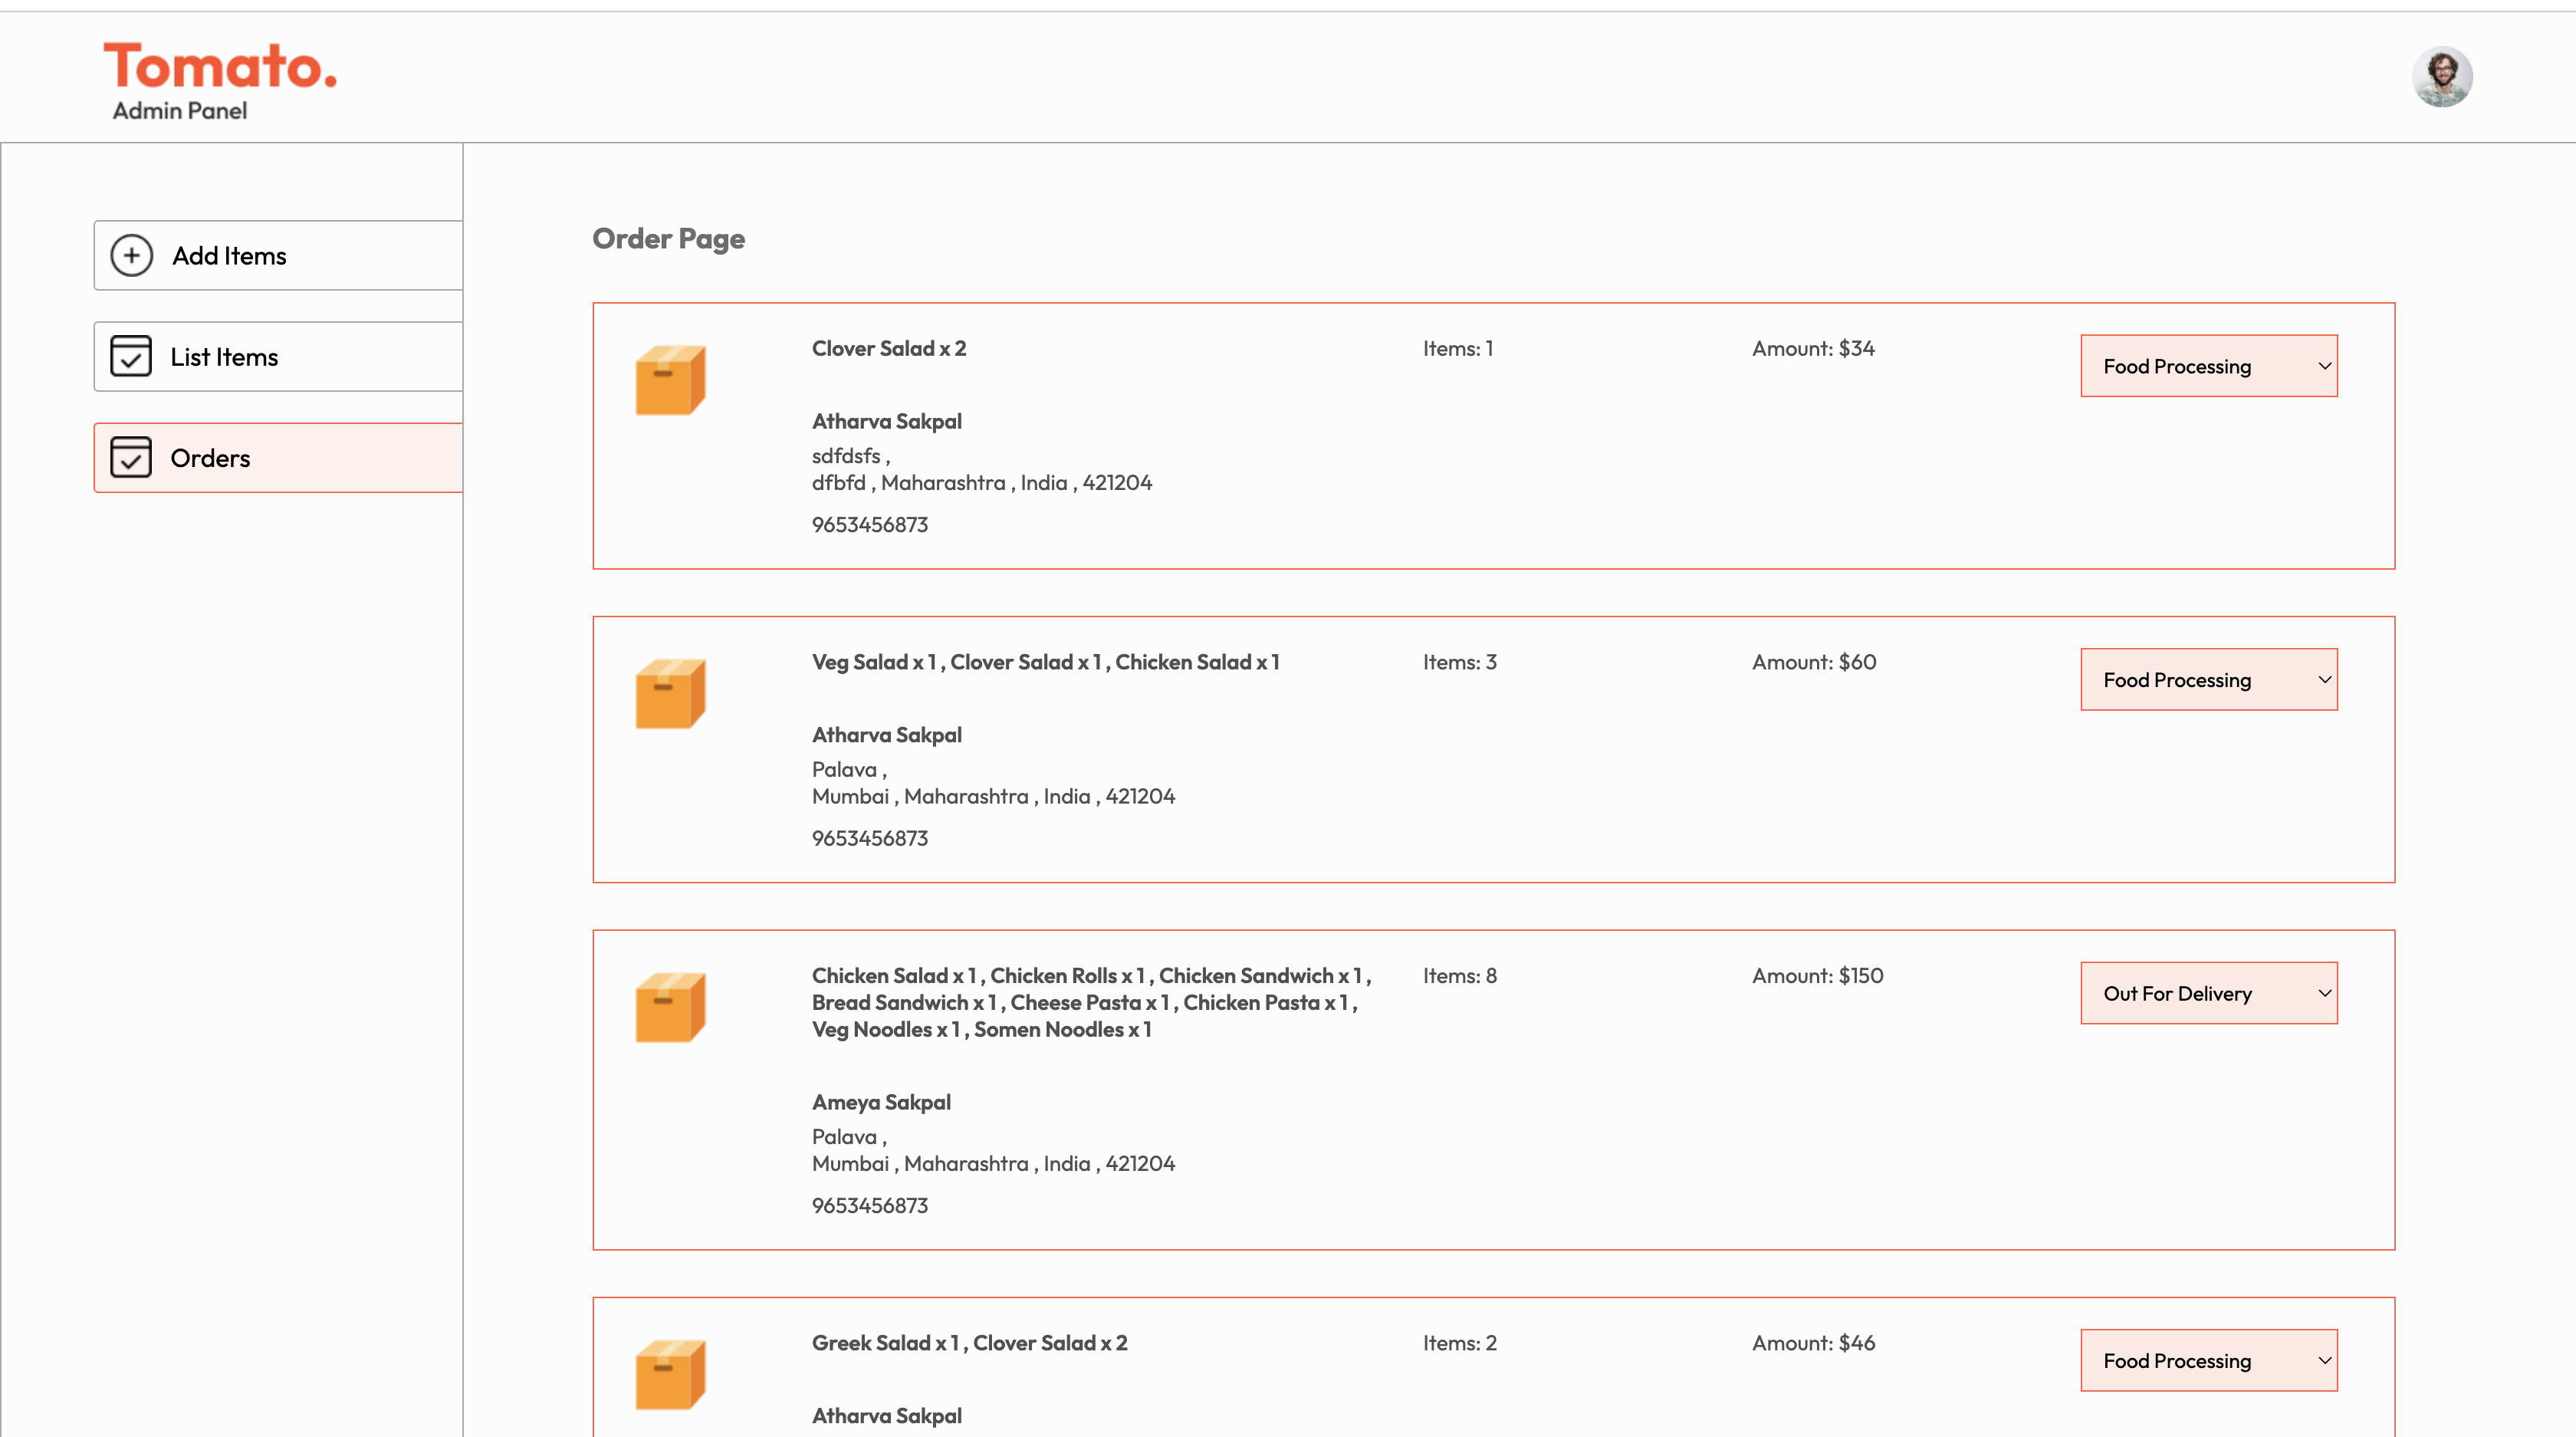
Task: Click Amount: $150 text
Action: click(1817, 976)
